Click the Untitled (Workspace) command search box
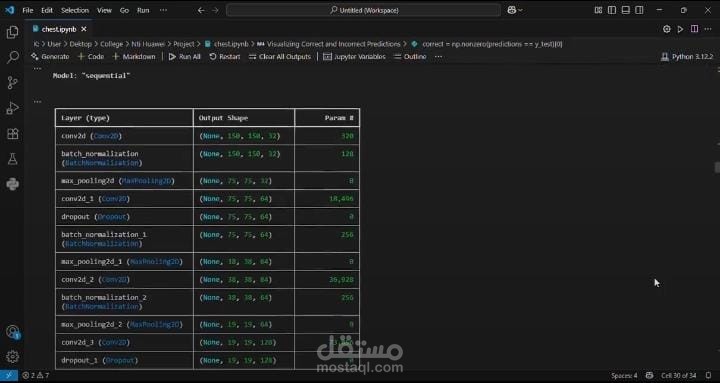720x383 pixels. click(363, 10)
